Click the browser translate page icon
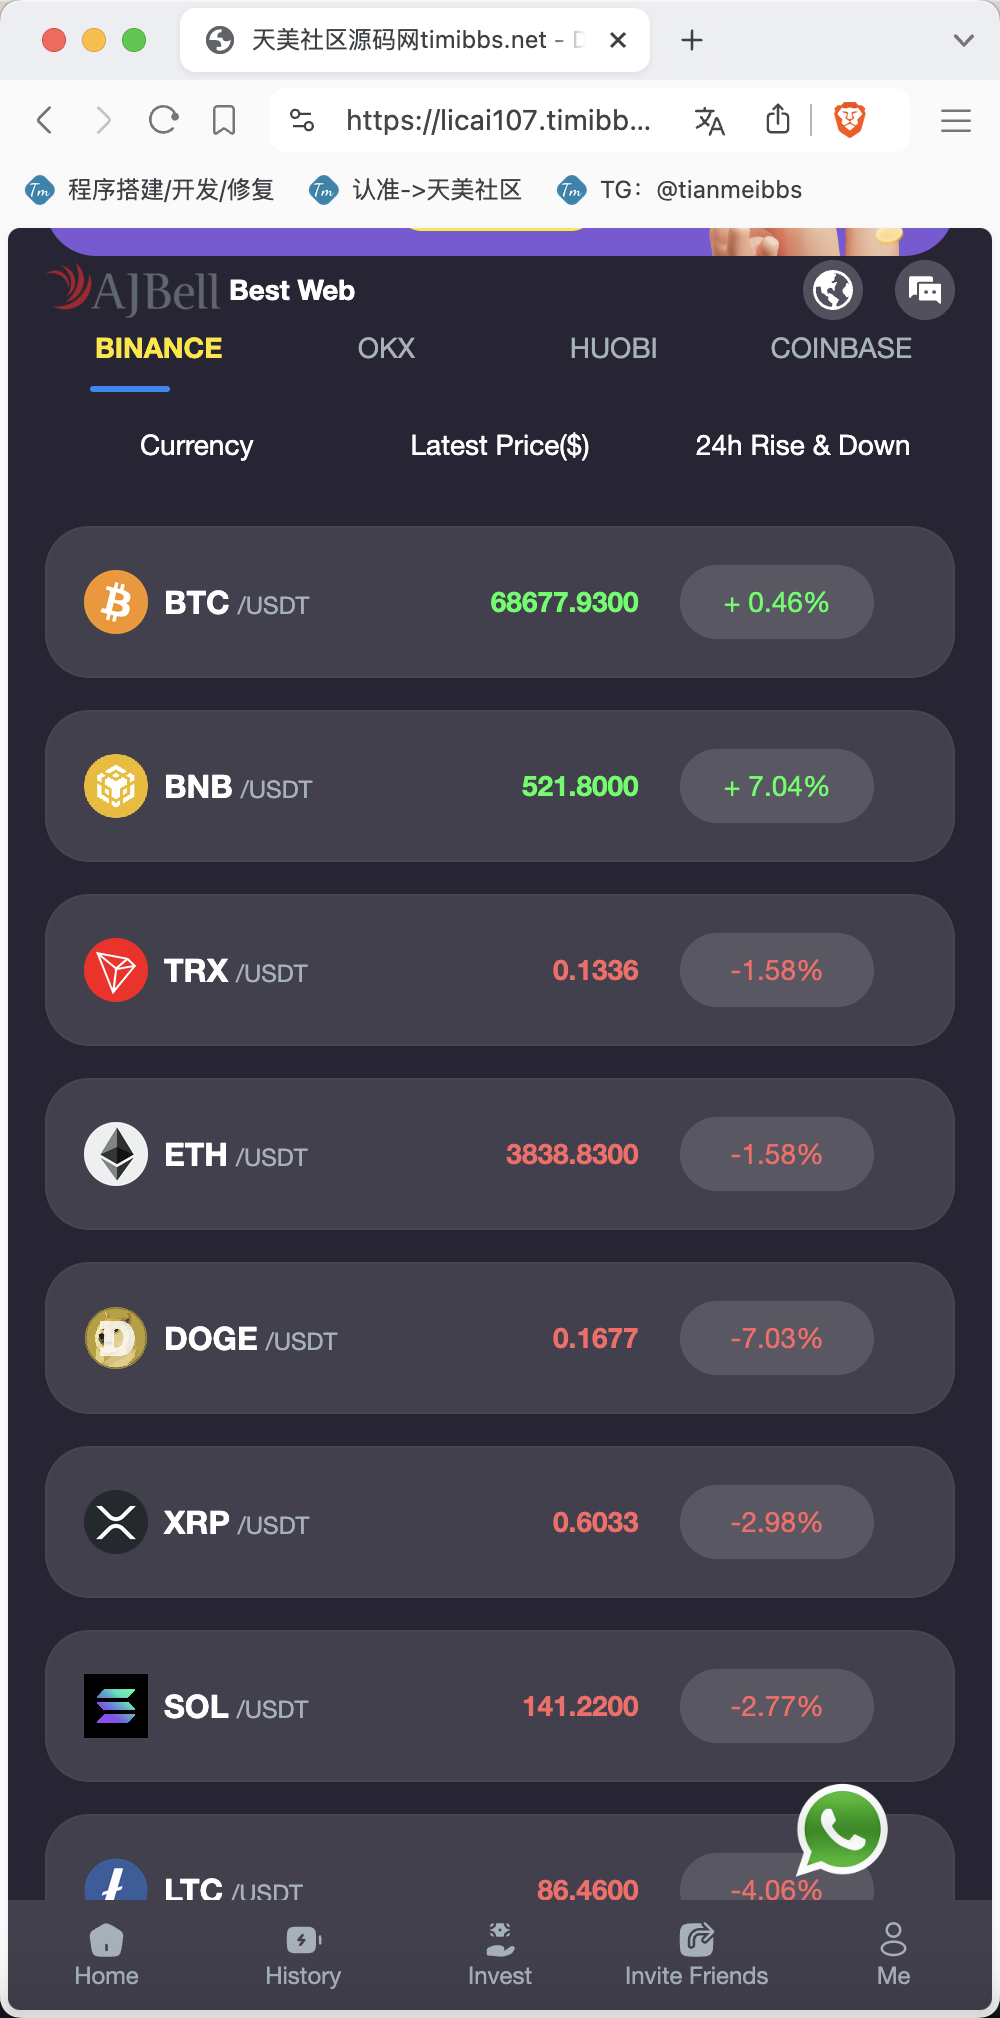The width and height of the screenshot is (1000, 2018). [709, 121]
